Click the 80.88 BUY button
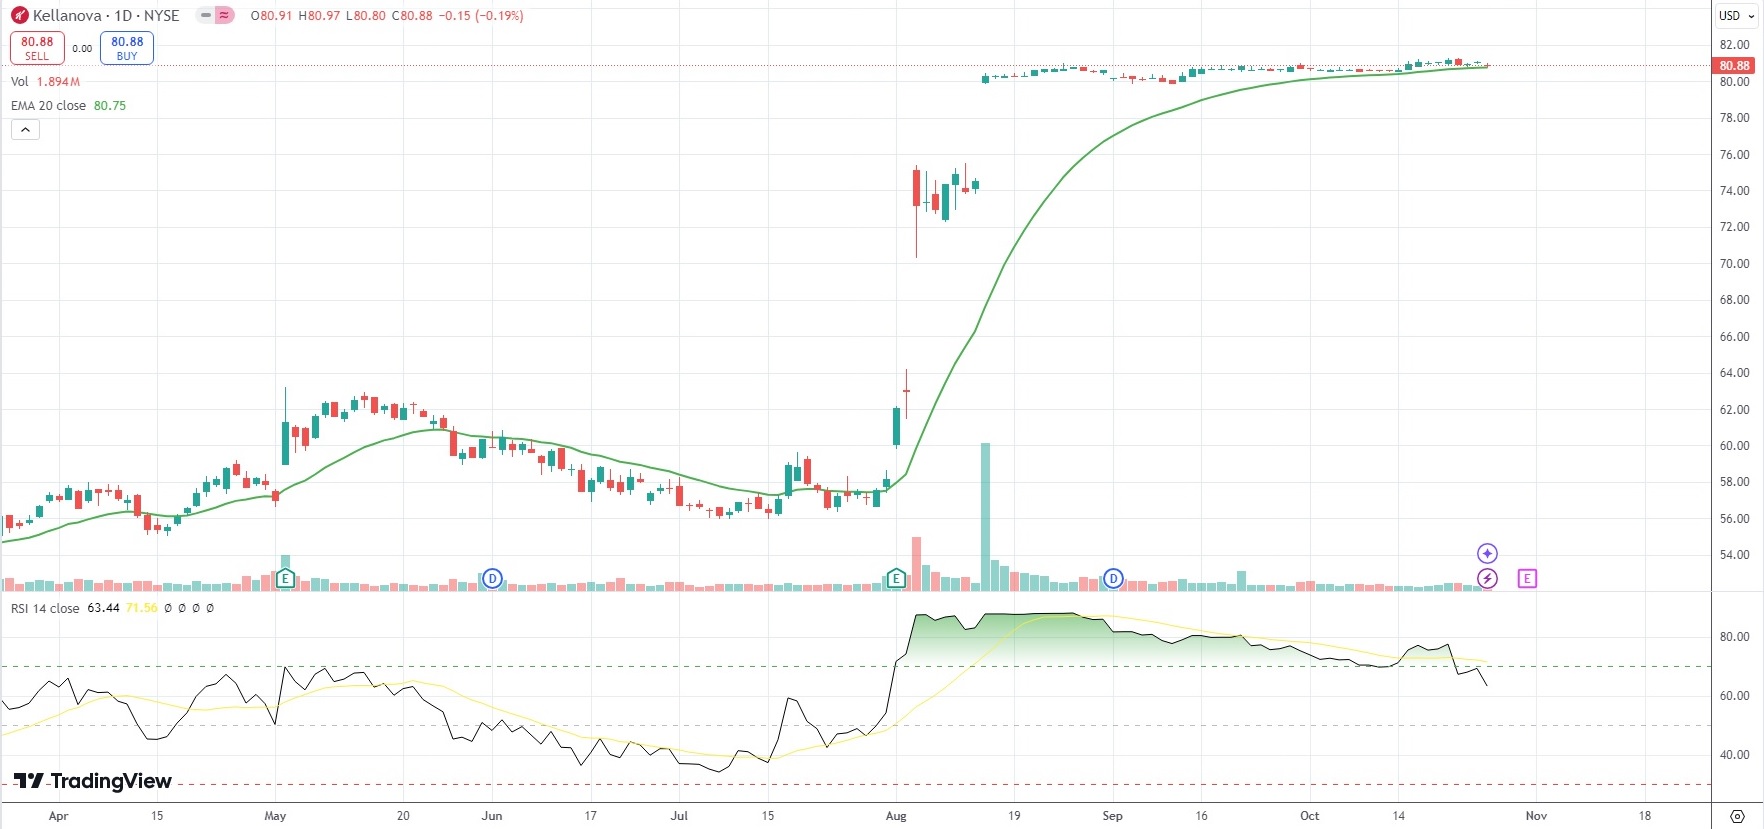1764x829 pixels. click(127, 48)
